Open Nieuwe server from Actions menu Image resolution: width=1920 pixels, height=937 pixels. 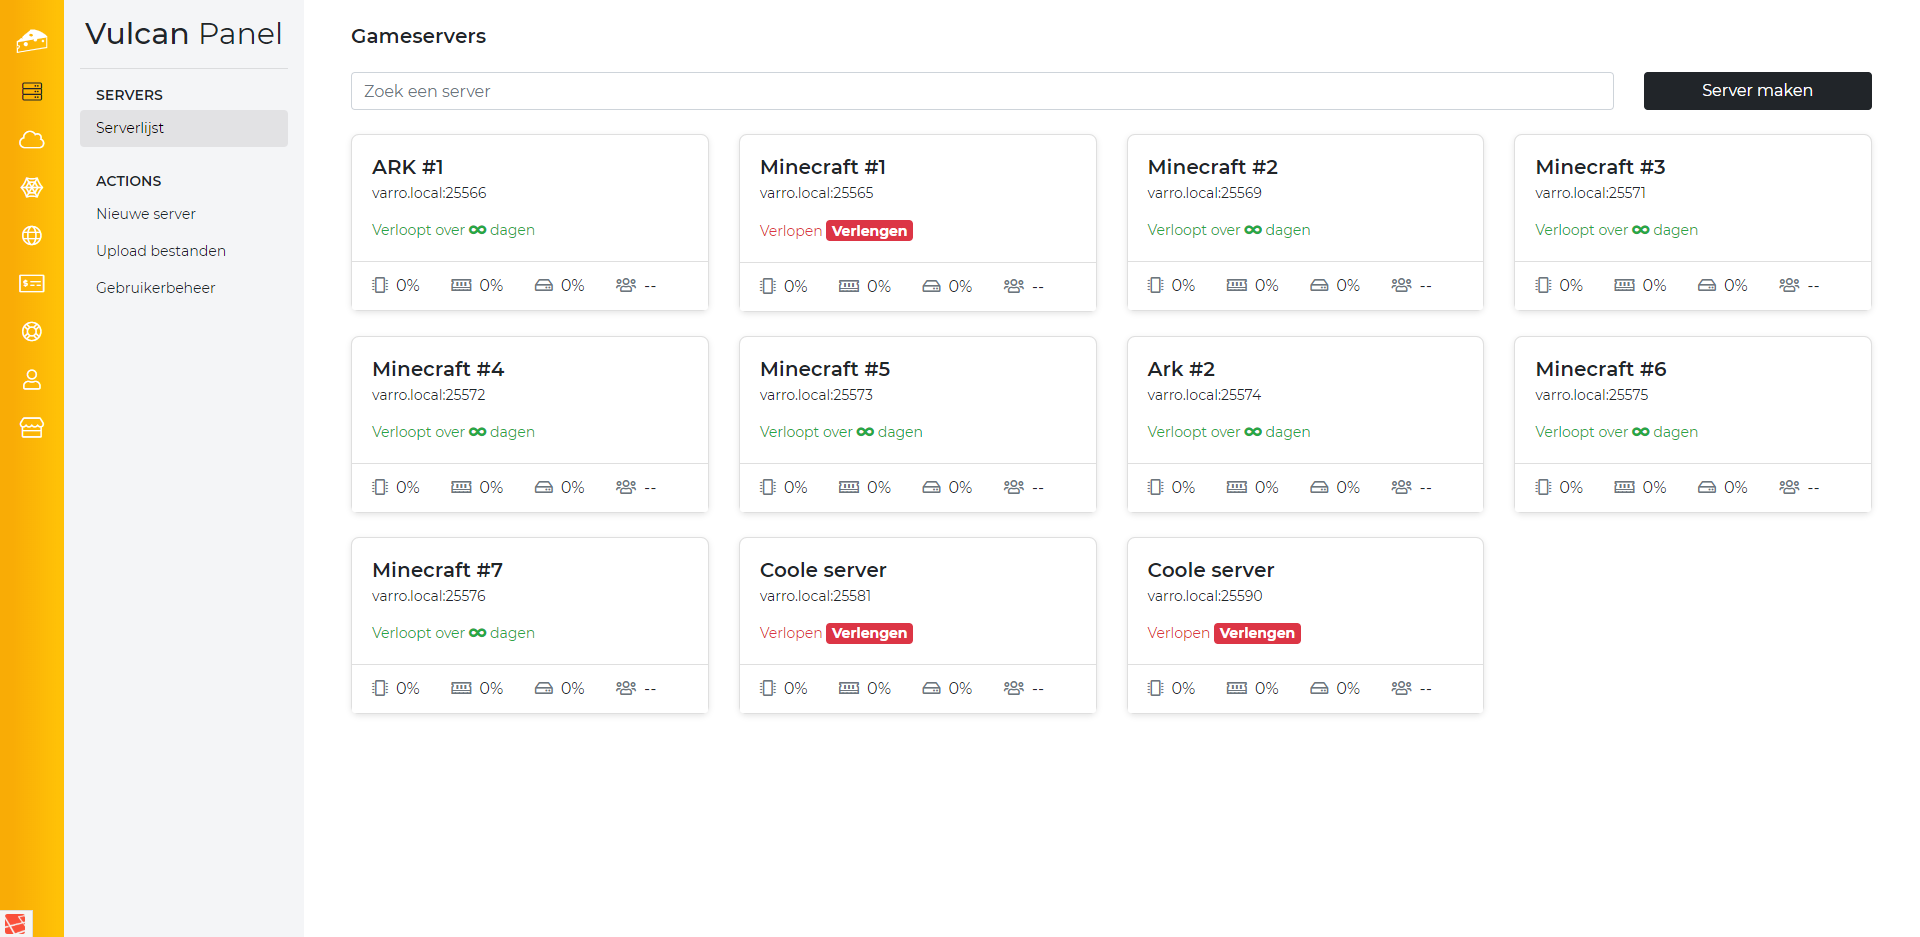(x=146, y=214)
